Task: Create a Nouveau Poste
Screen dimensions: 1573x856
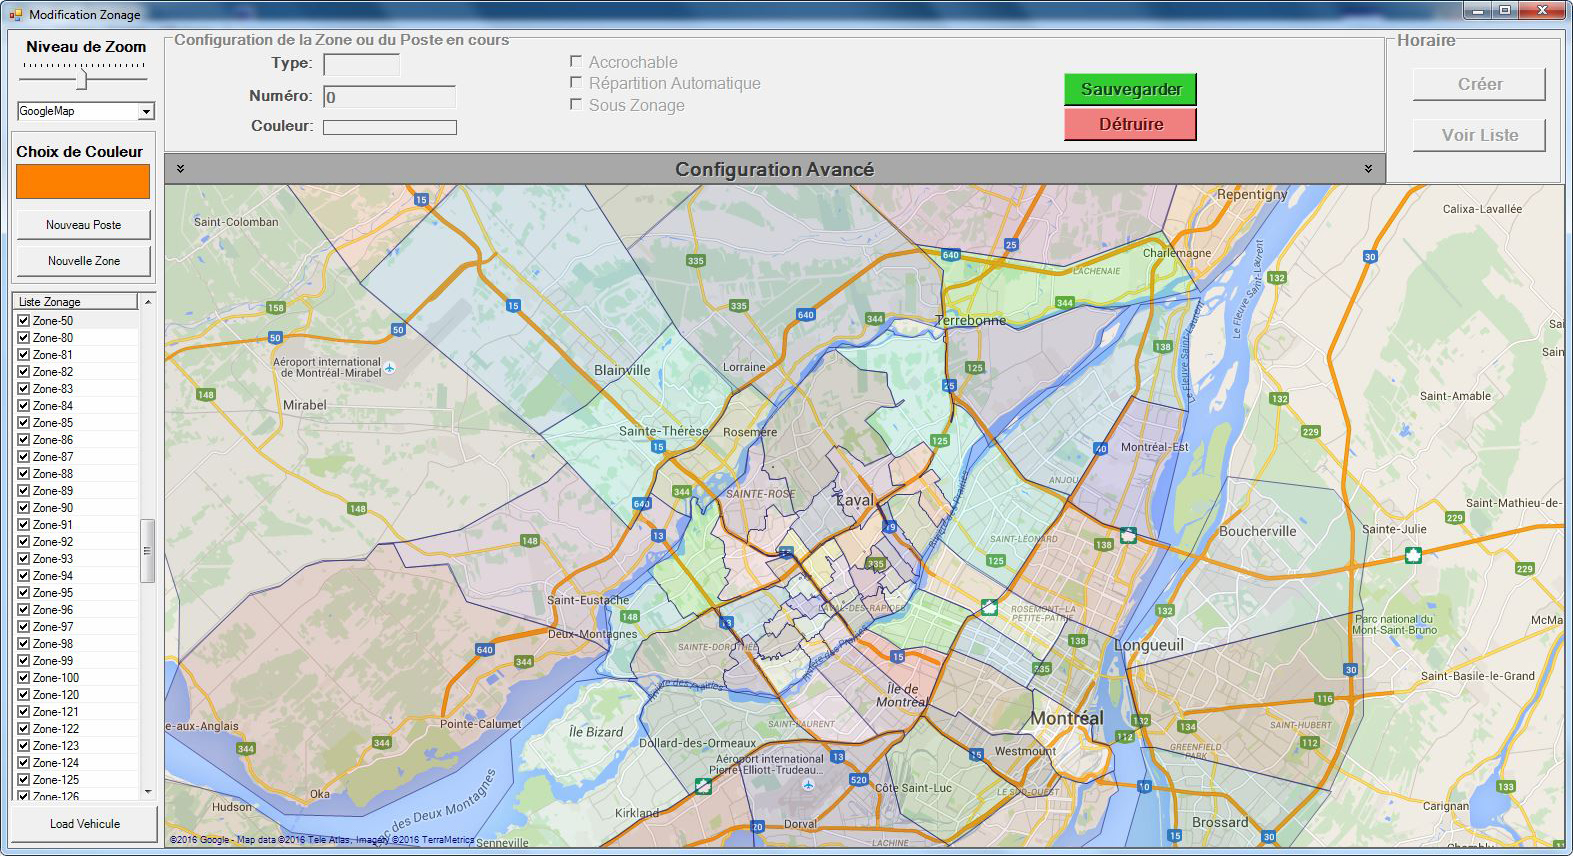Action: (84, 225)
